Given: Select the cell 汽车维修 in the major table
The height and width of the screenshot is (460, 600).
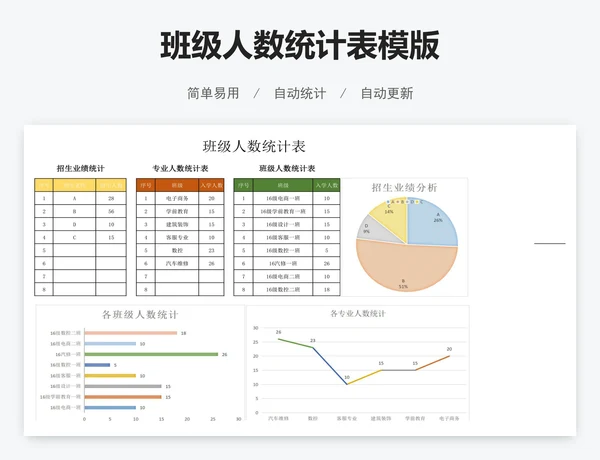Looking at the screenshot, I should pyautogui.click(x=177, y=263).
